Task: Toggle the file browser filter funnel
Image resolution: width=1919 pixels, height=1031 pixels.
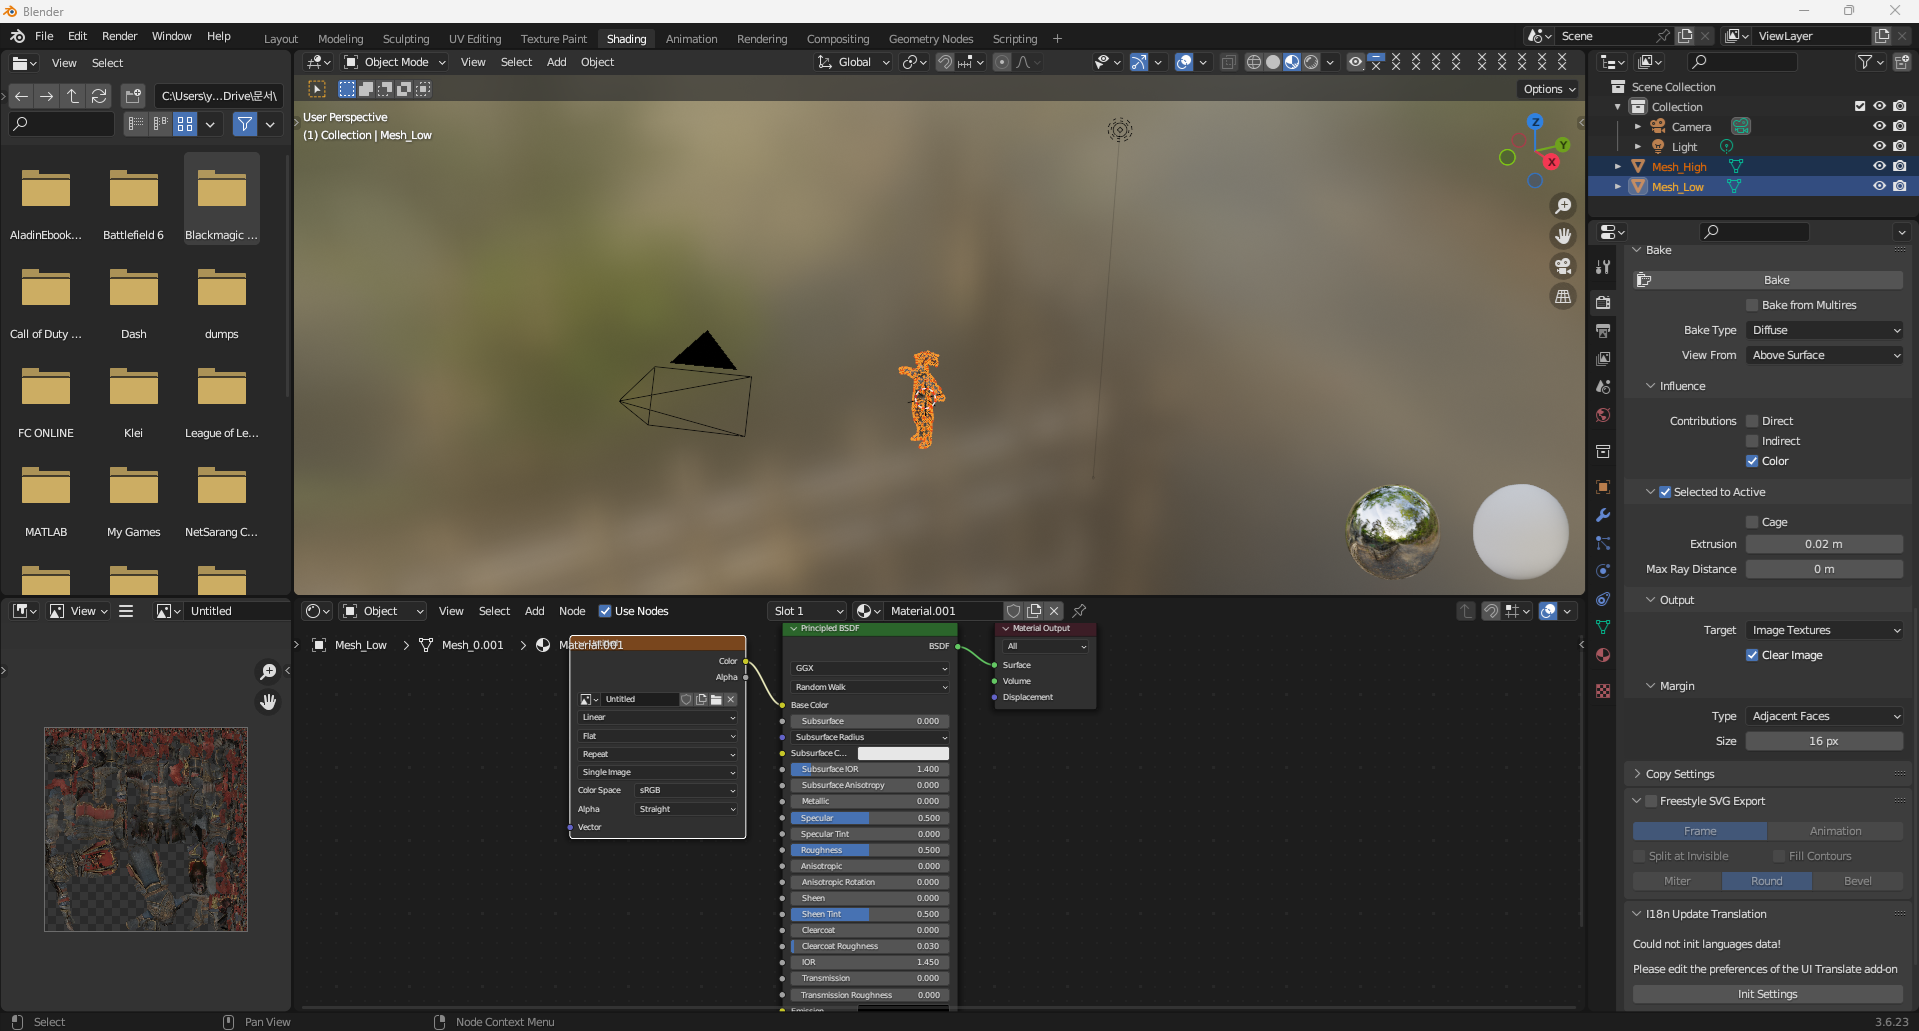Action: coord(245,124)
